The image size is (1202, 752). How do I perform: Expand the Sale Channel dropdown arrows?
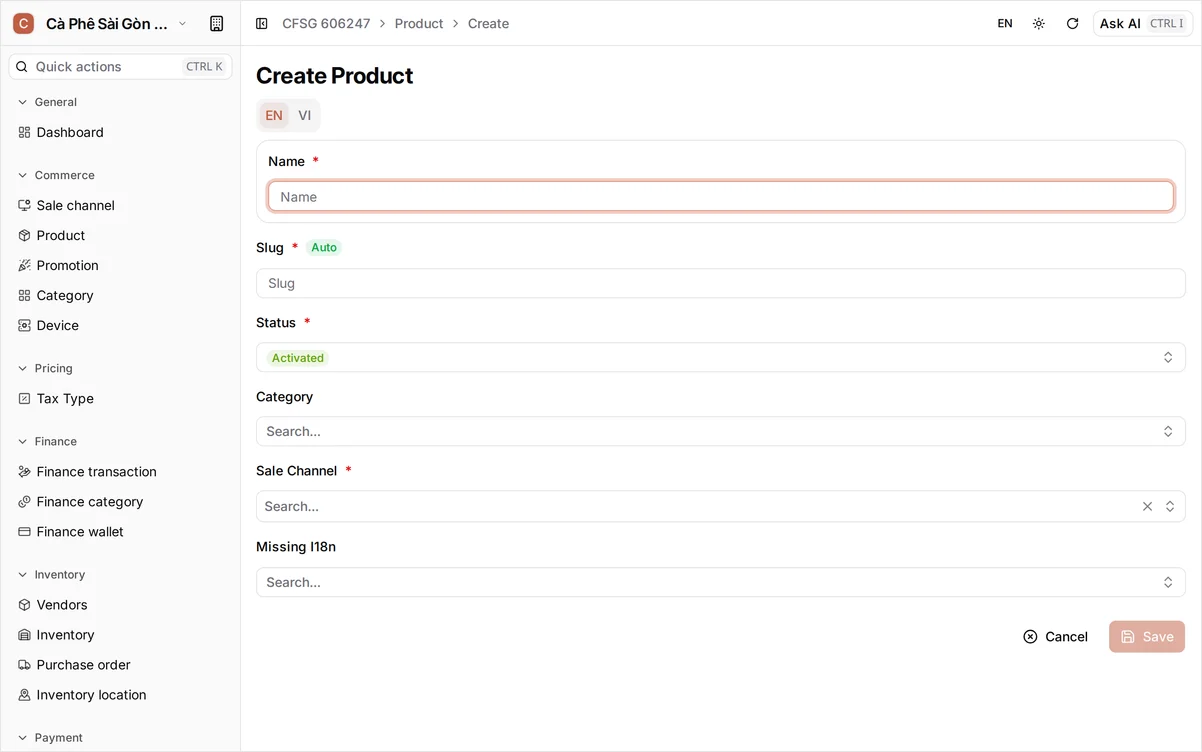1170,506
